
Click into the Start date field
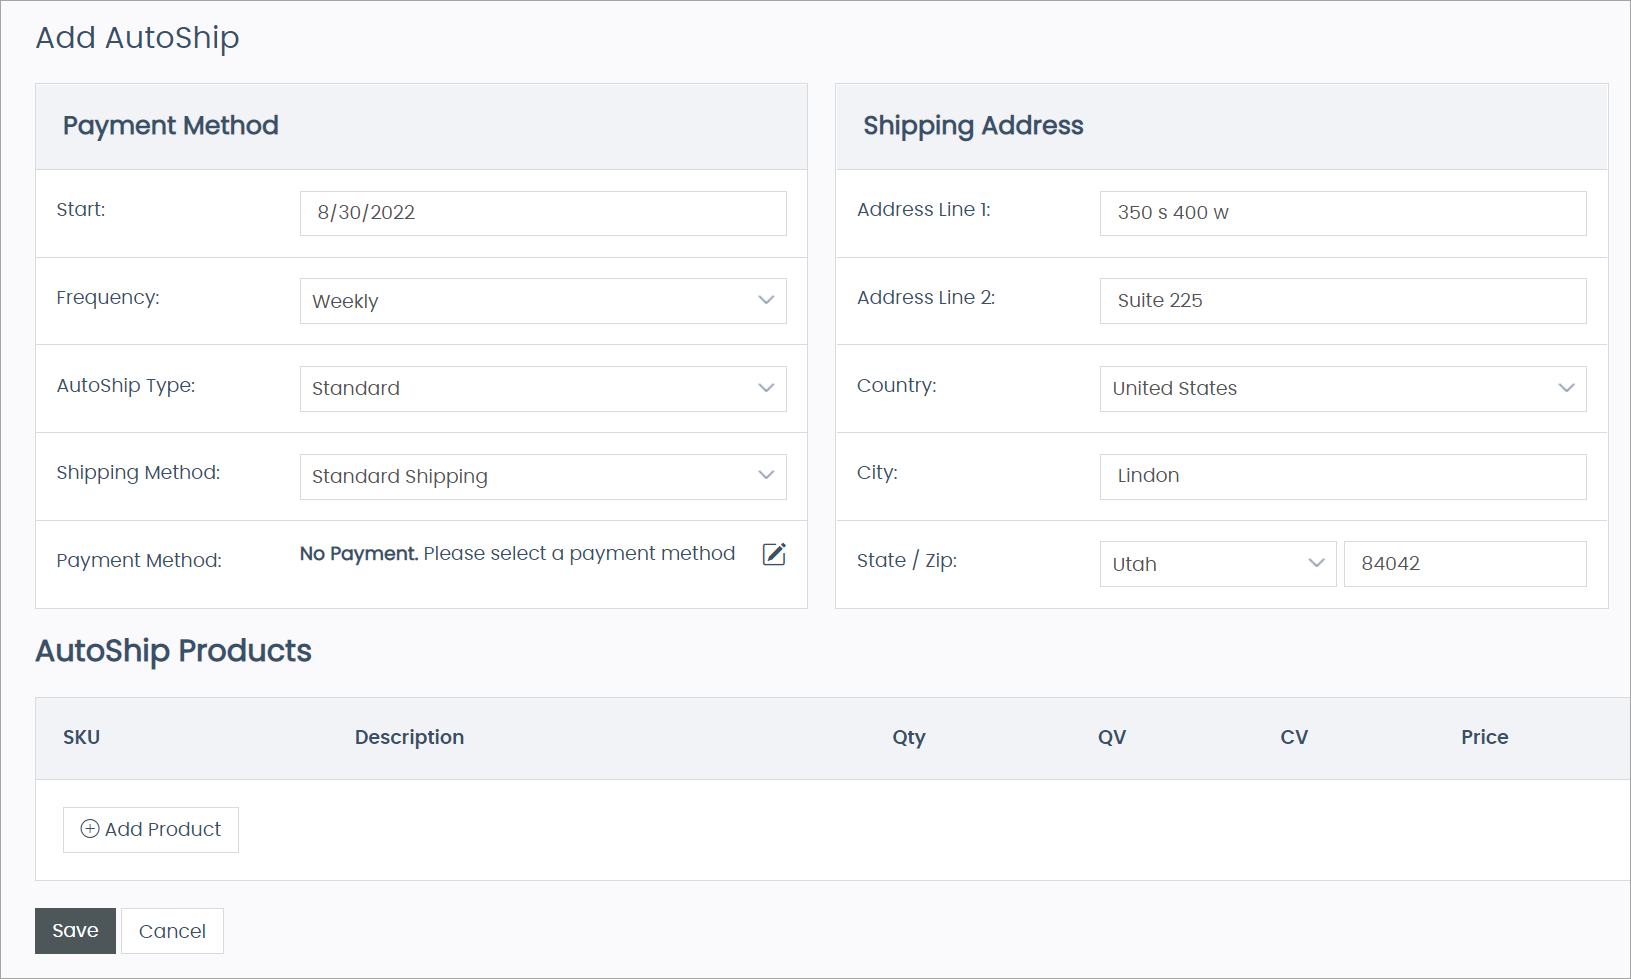click(x=542, y=213)
